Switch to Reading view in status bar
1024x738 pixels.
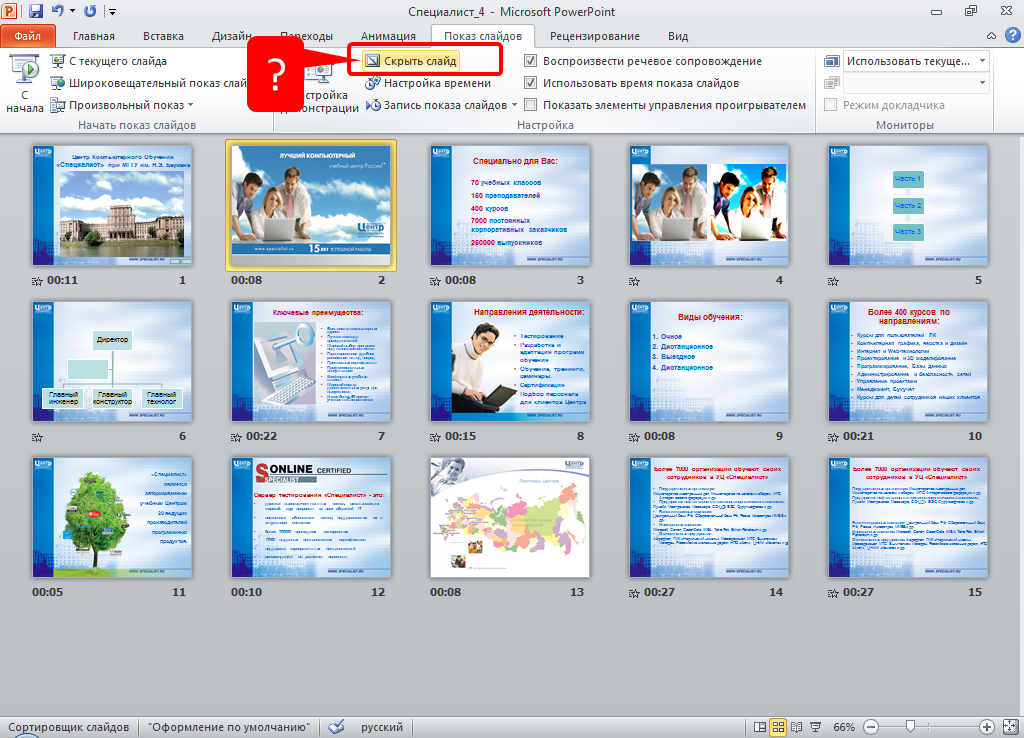coord(796,727)
